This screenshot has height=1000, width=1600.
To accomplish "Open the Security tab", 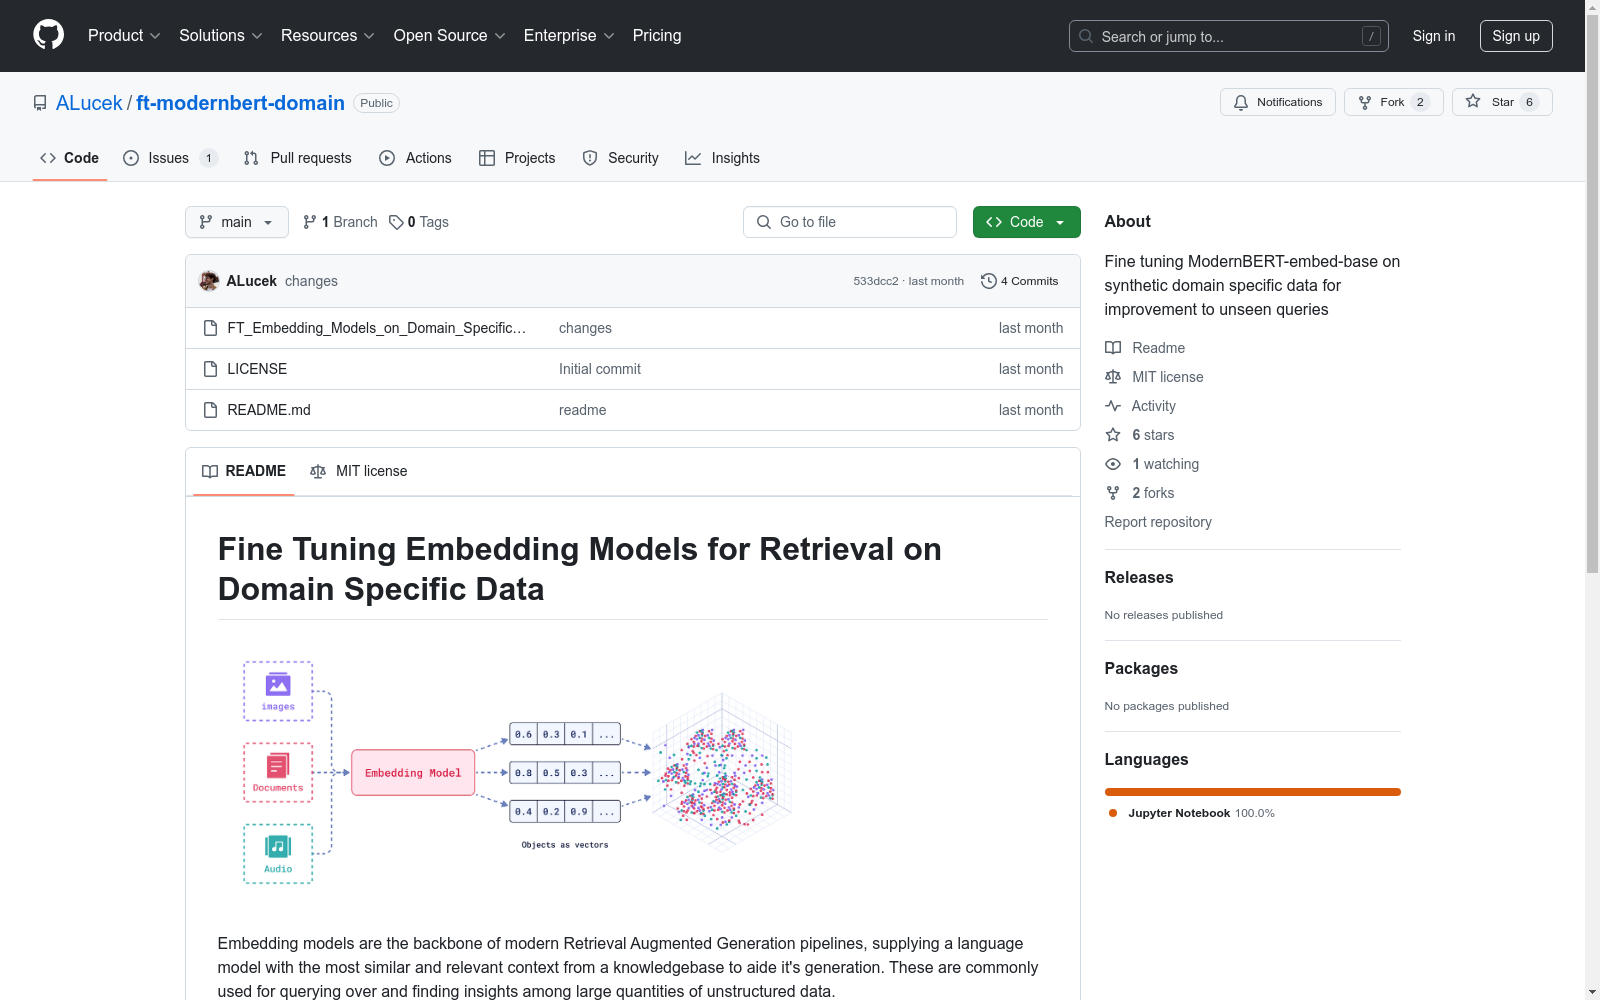I will pos(621,158).
